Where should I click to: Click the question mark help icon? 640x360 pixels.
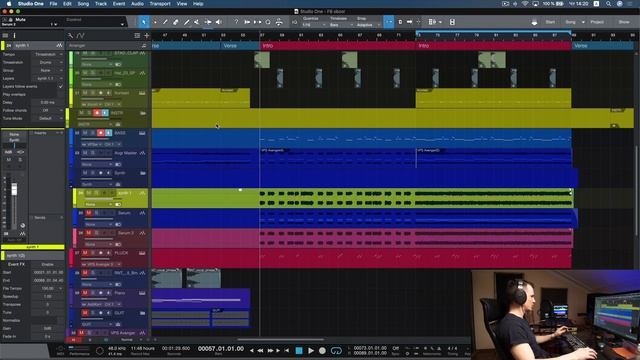[x=236, y=22]
